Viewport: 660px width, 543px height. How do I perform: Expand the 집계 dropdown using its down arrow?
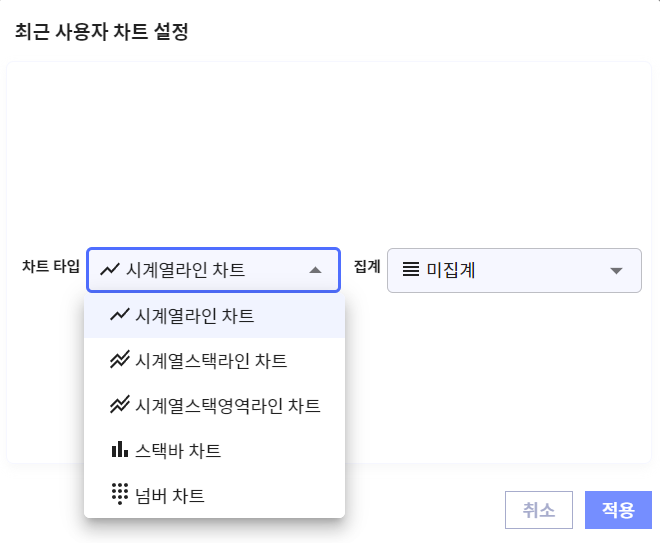point(616,271)
